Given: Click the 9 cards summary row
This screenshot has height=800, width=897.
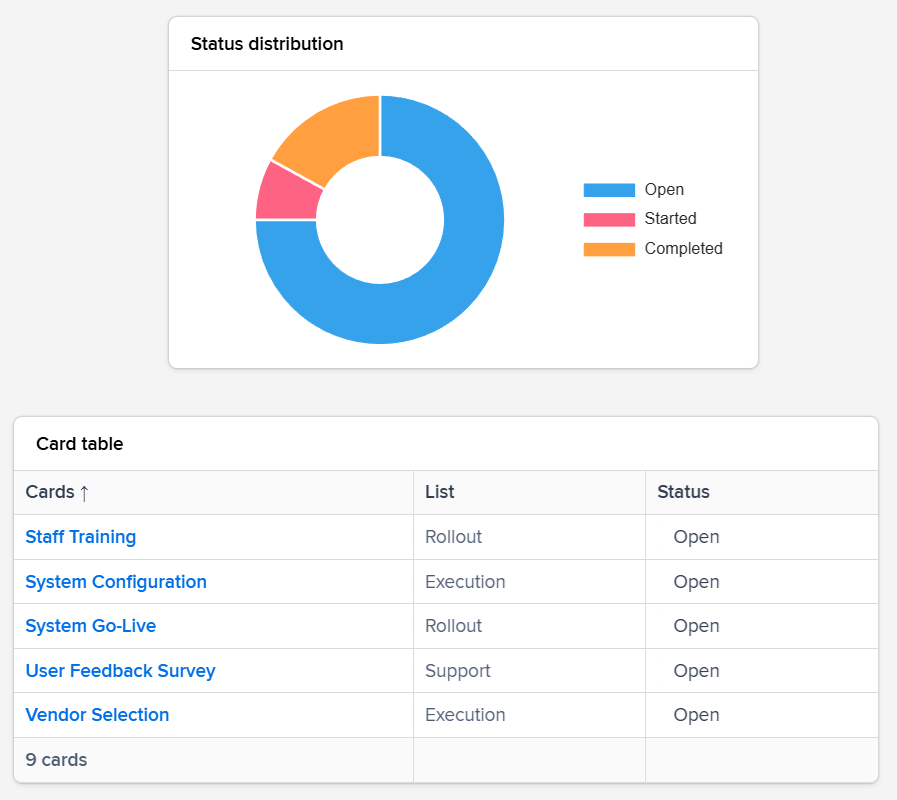Looking at the screenshot, I should coord(55,760).
